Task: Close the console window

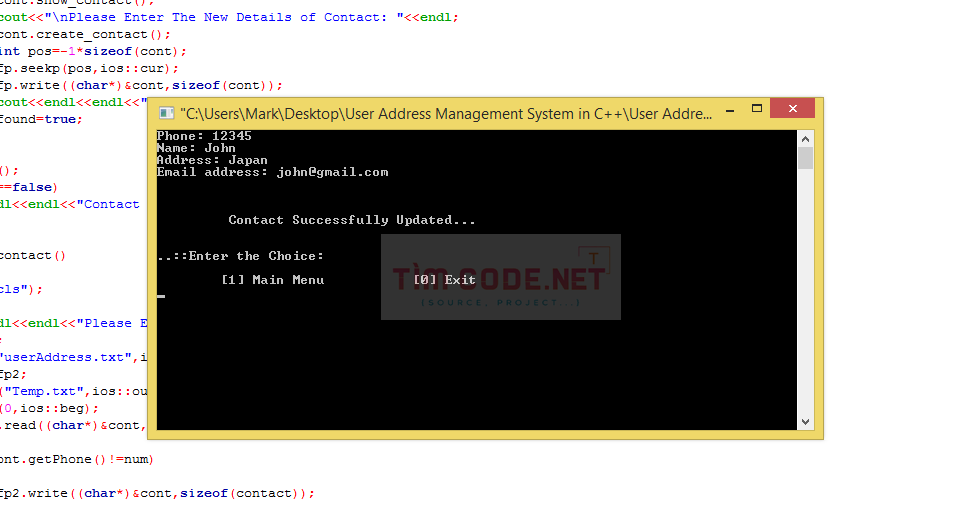Action: 793,108
